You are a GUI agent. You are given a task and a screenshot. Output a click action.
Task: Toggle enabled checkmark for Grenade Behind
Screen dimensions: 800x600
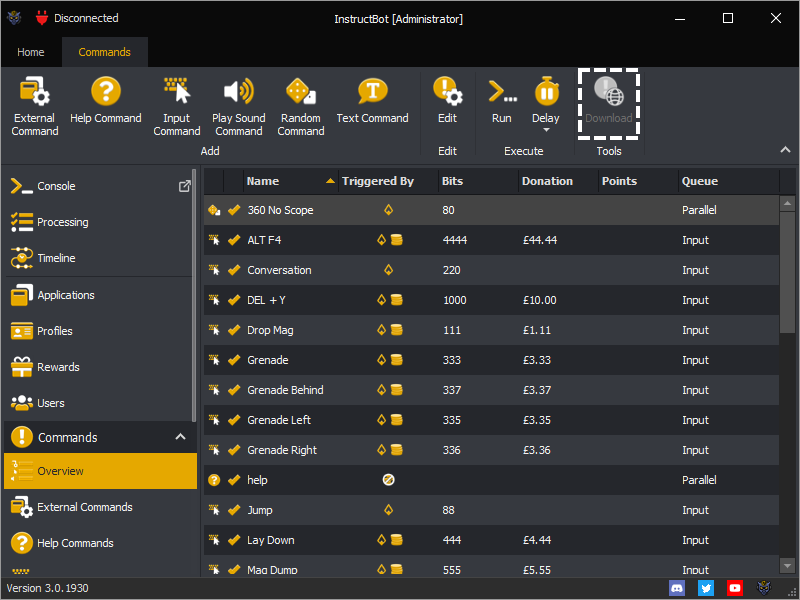pyautogui.click(x=234, y=390)
